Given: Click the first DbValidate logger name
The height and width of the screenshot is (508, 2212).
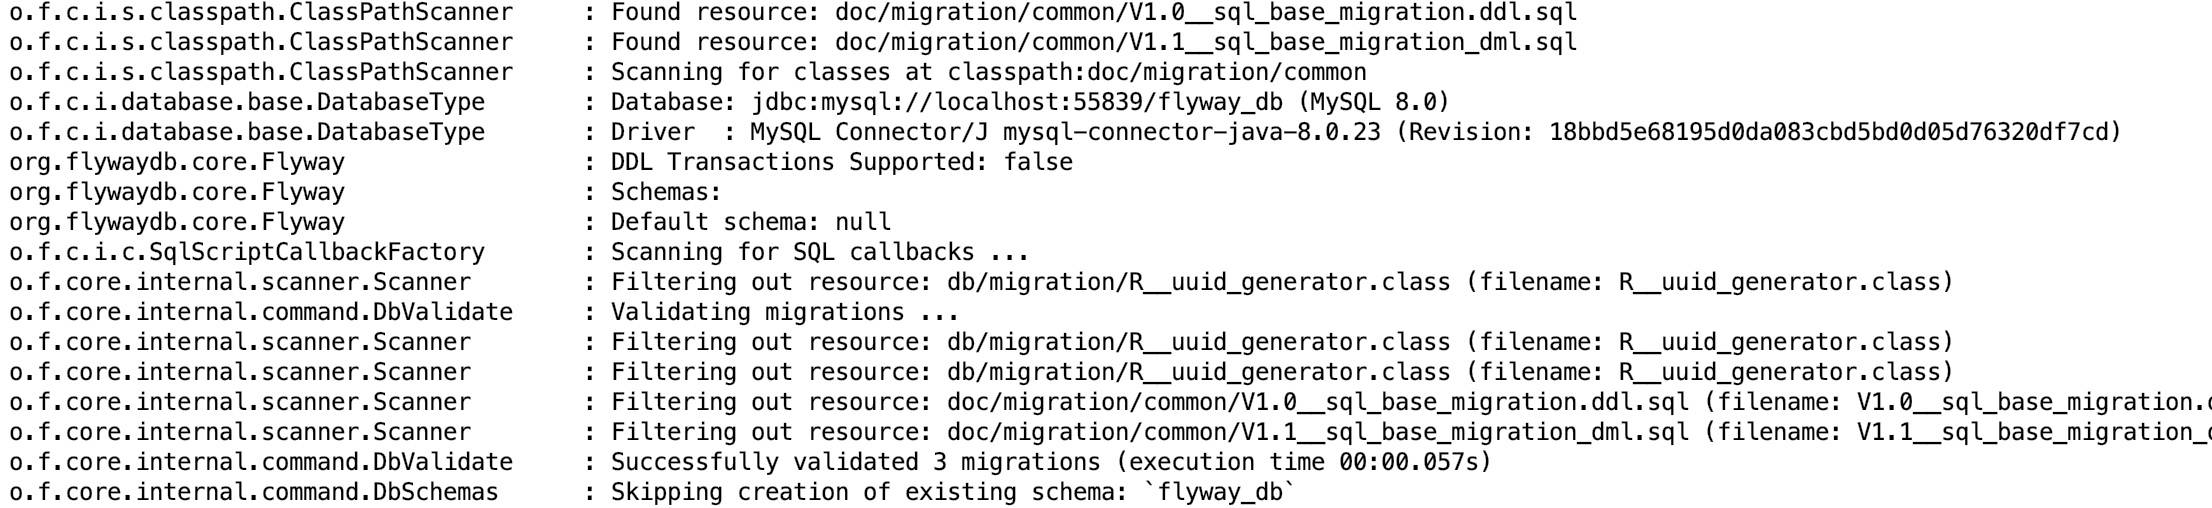Looking at the screenshot, I should [x=261, y=313].
